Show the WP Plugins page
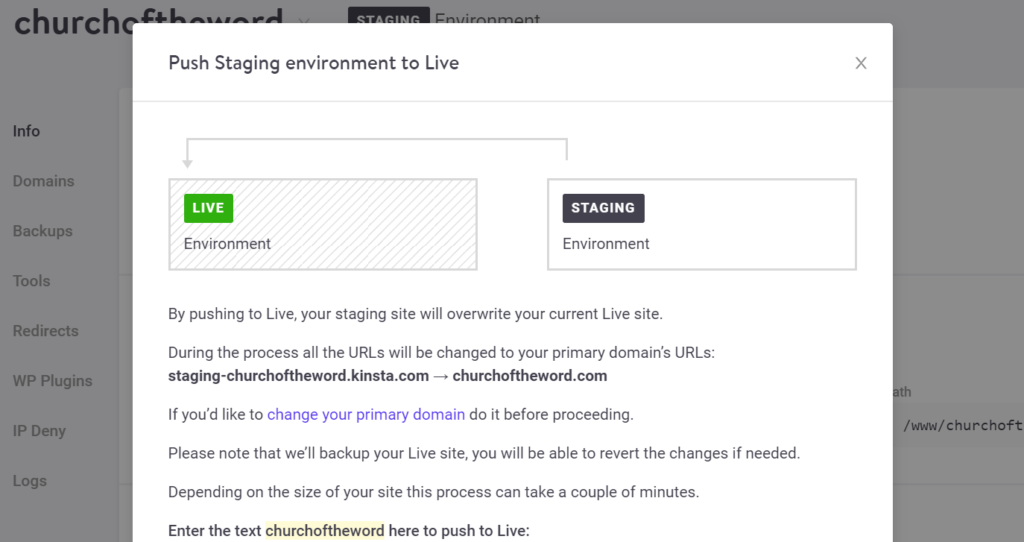Viewport: 1024px width, 542px height. [52, 381]
